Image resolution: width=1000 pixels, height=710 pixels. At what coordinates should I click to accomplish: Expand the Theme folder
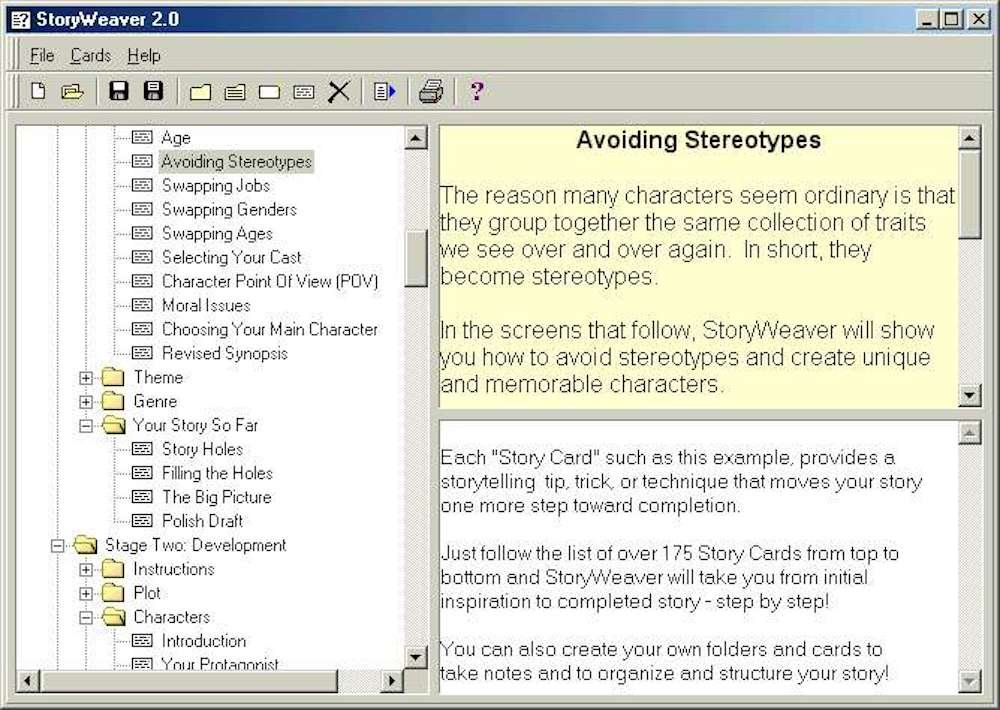[x=86, y=378]
